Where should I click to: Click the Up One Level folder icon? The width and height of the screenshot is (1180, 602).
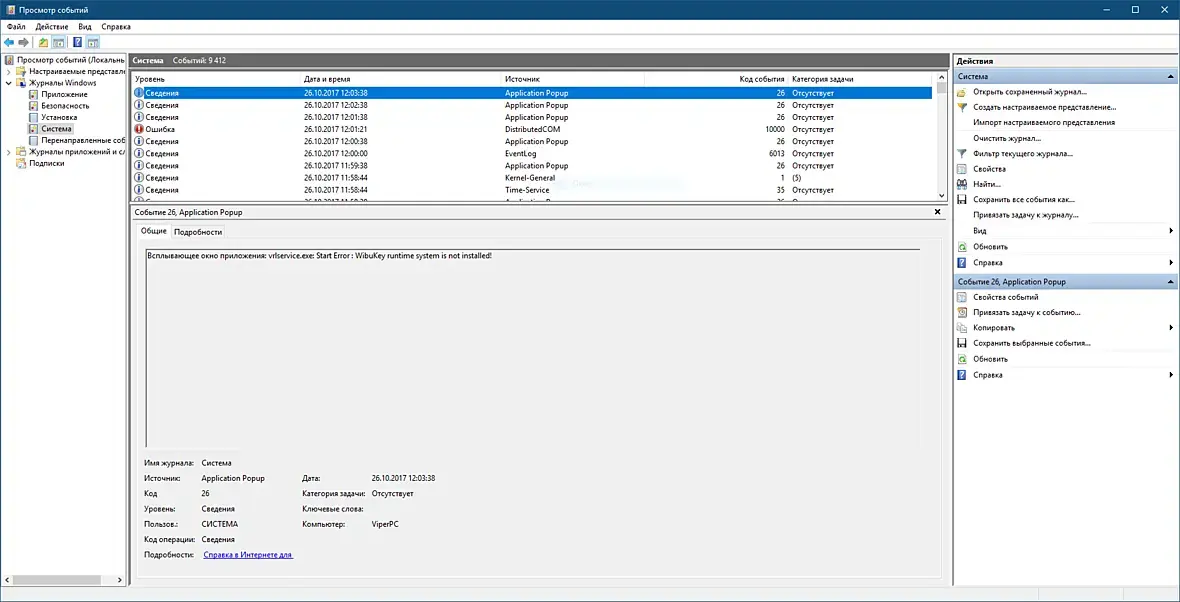coord(44,42)
